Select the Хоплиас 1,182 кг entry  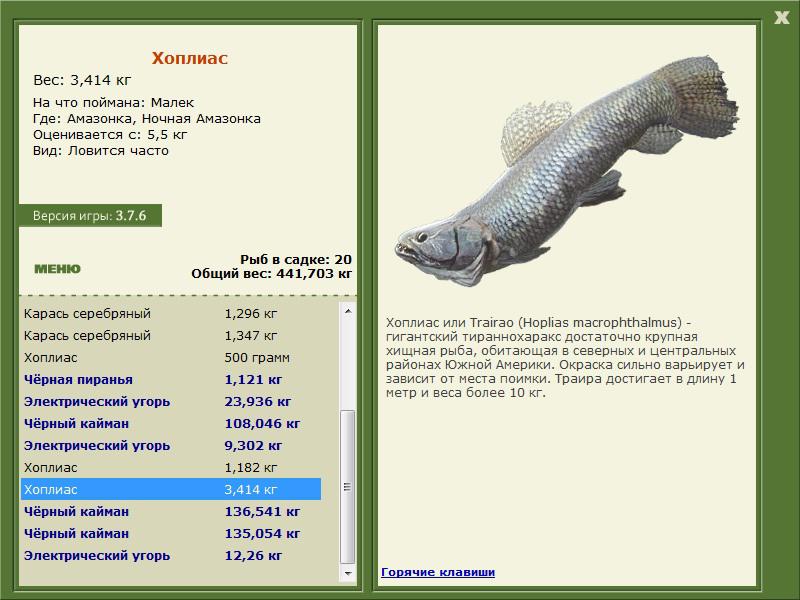tap(171, 467)
